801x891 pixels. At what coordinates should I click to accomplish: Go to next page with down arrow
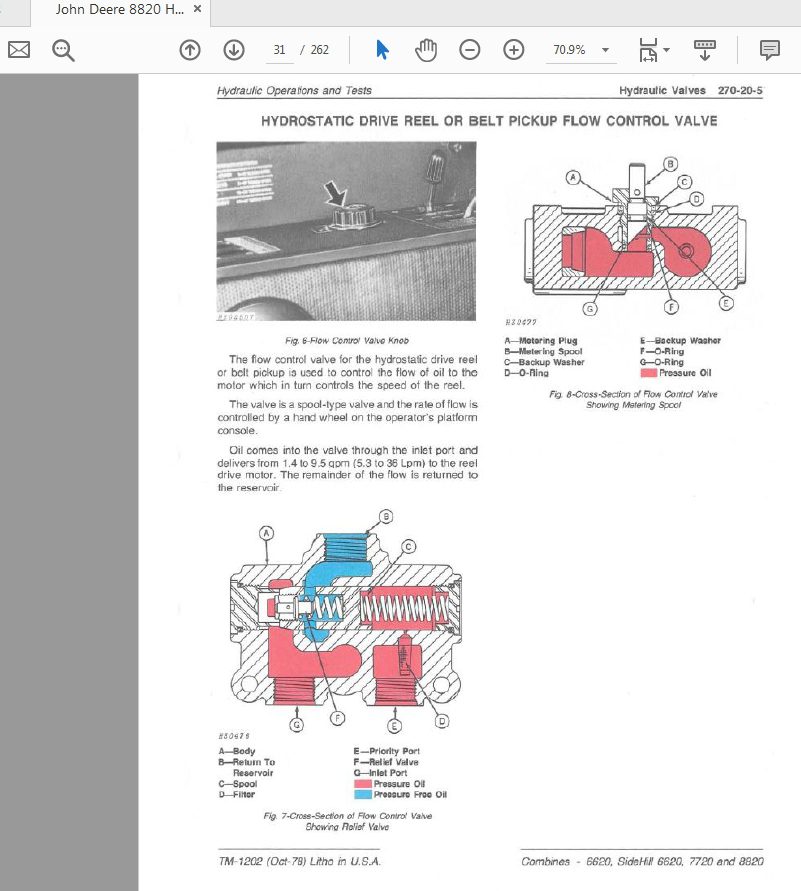tap(233, 50)
